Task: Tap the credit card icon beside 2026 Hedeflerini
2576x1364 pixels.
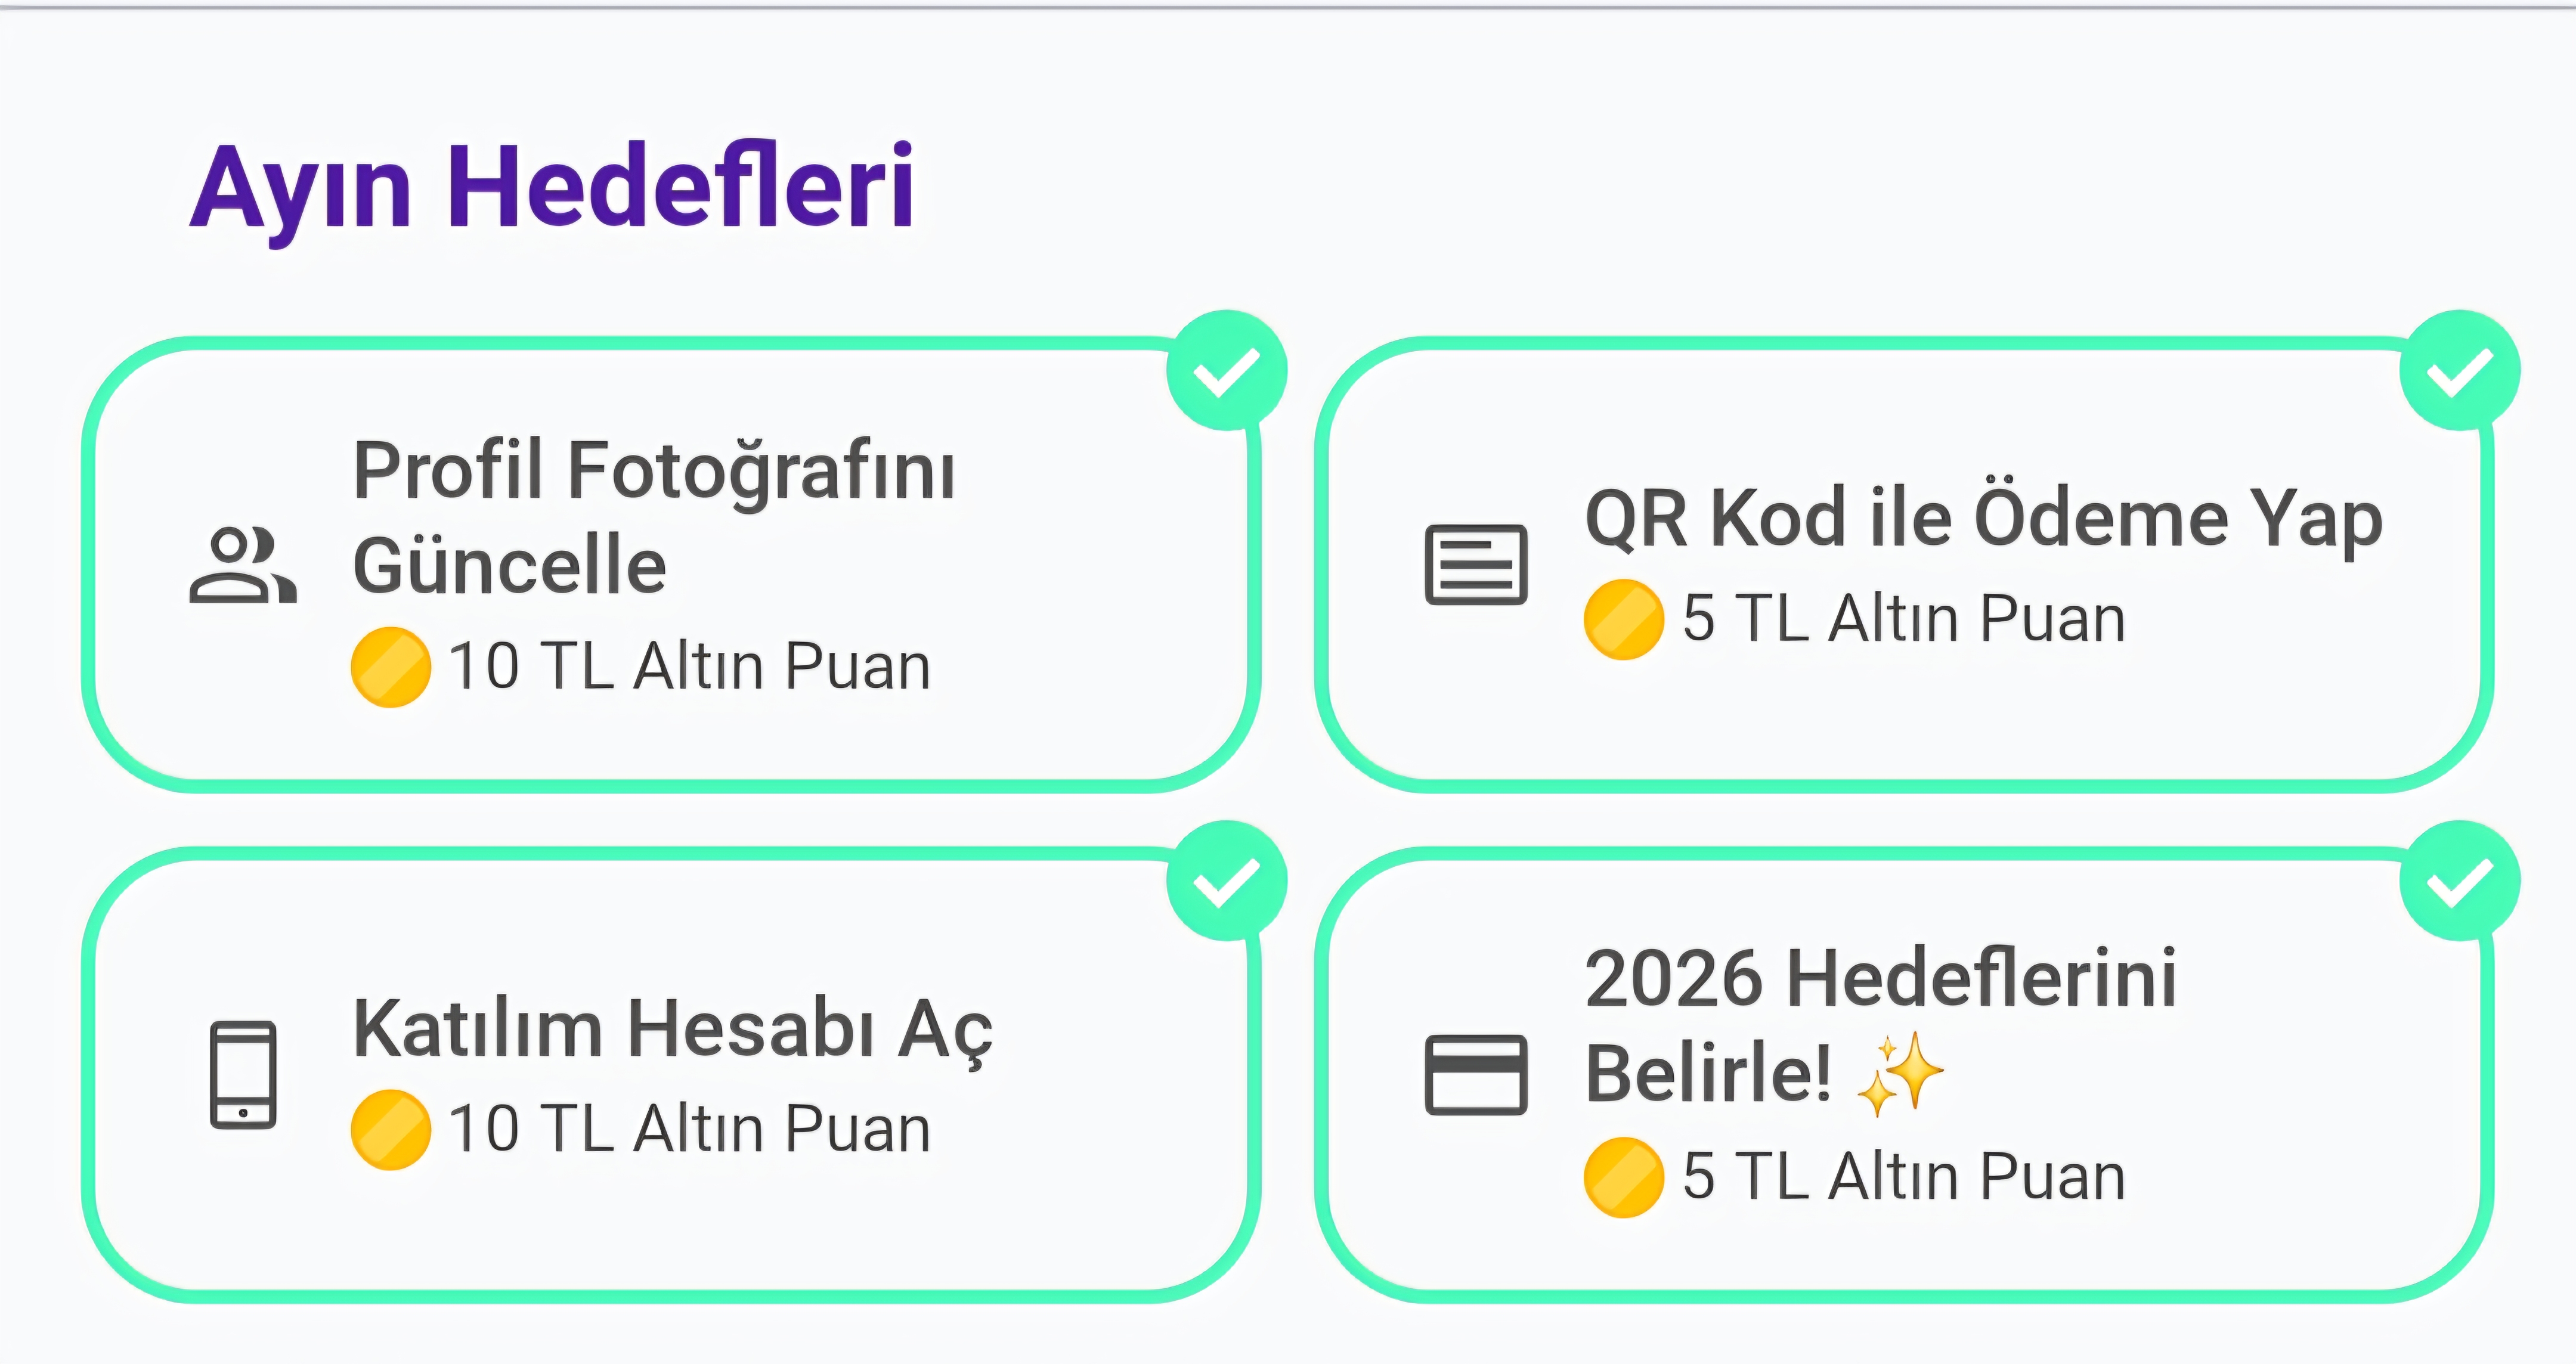Action: (1476, 1075)
